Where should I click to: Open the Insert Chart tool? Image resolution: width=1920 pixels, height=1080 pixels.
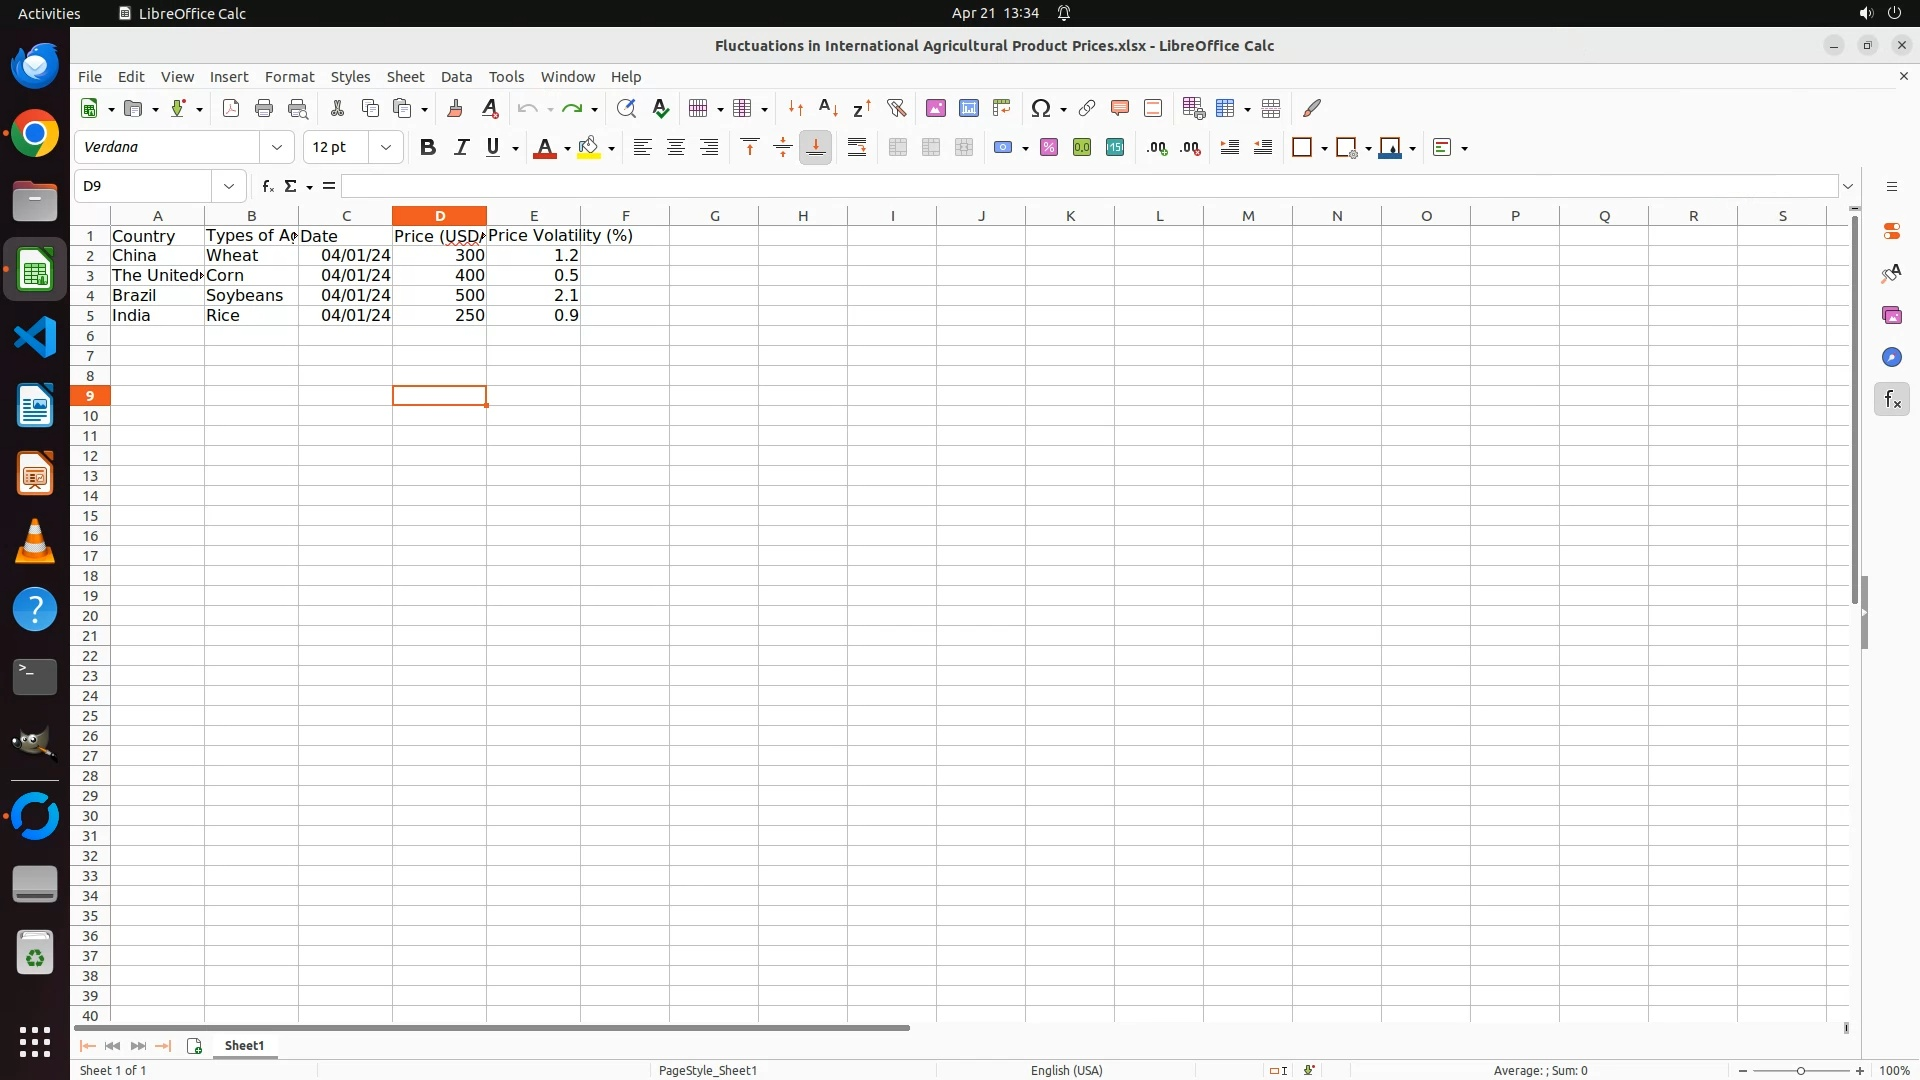[x=968, y=108]
